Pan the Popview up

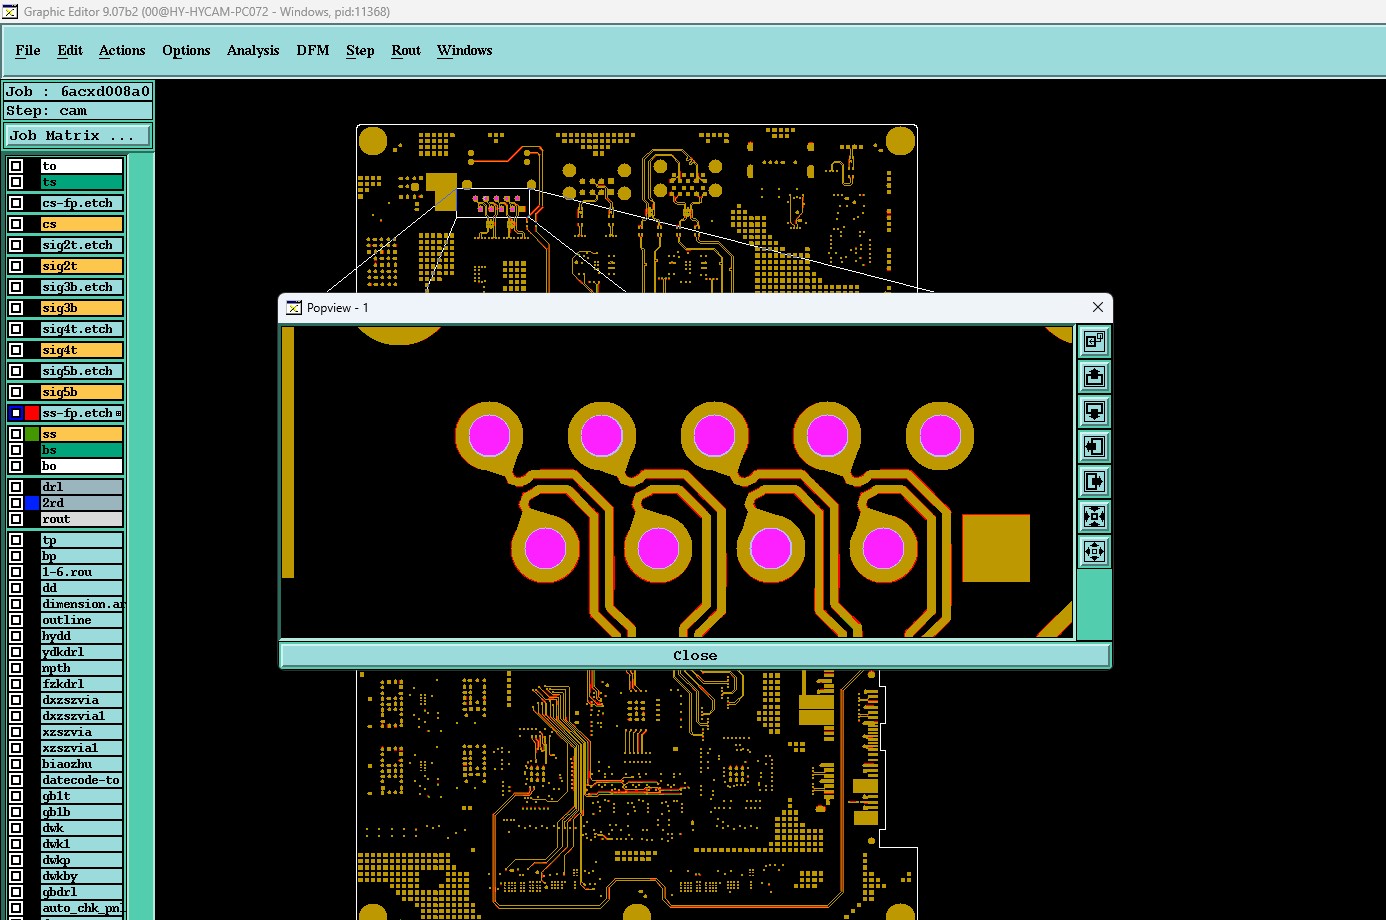pyautogui.click(x=1094, y=377)
